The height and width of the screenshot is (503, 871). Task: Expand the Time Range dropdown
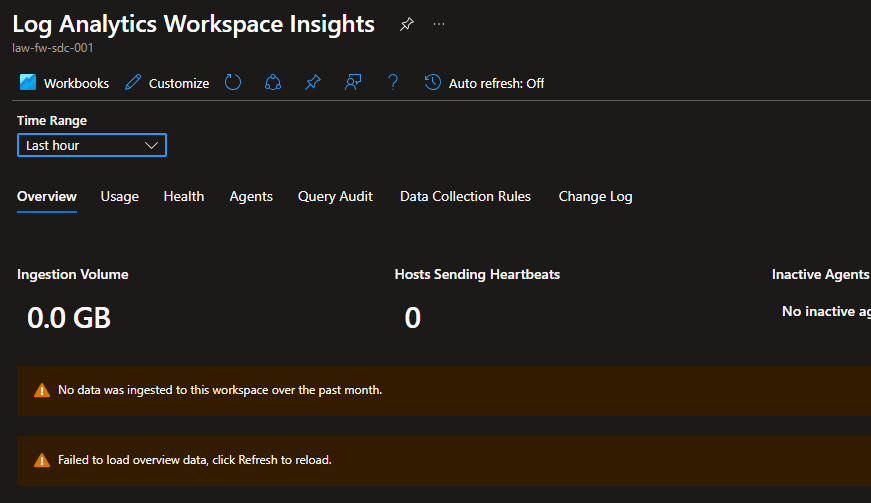pos(92,145)
